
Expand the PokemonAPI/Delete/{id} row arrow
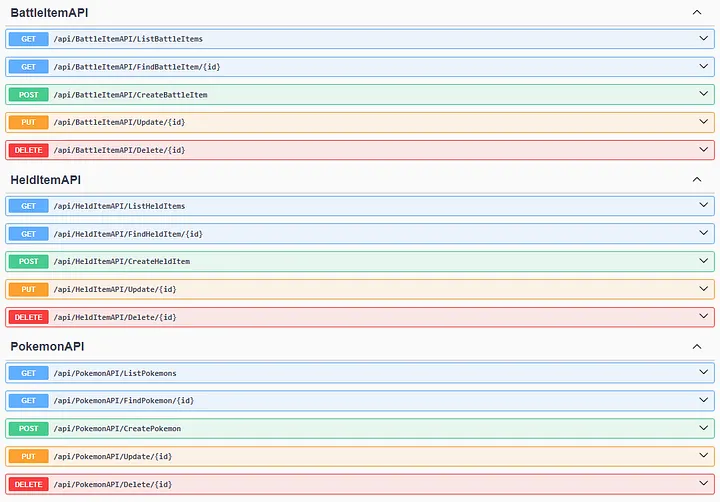[x=703, y=484]
